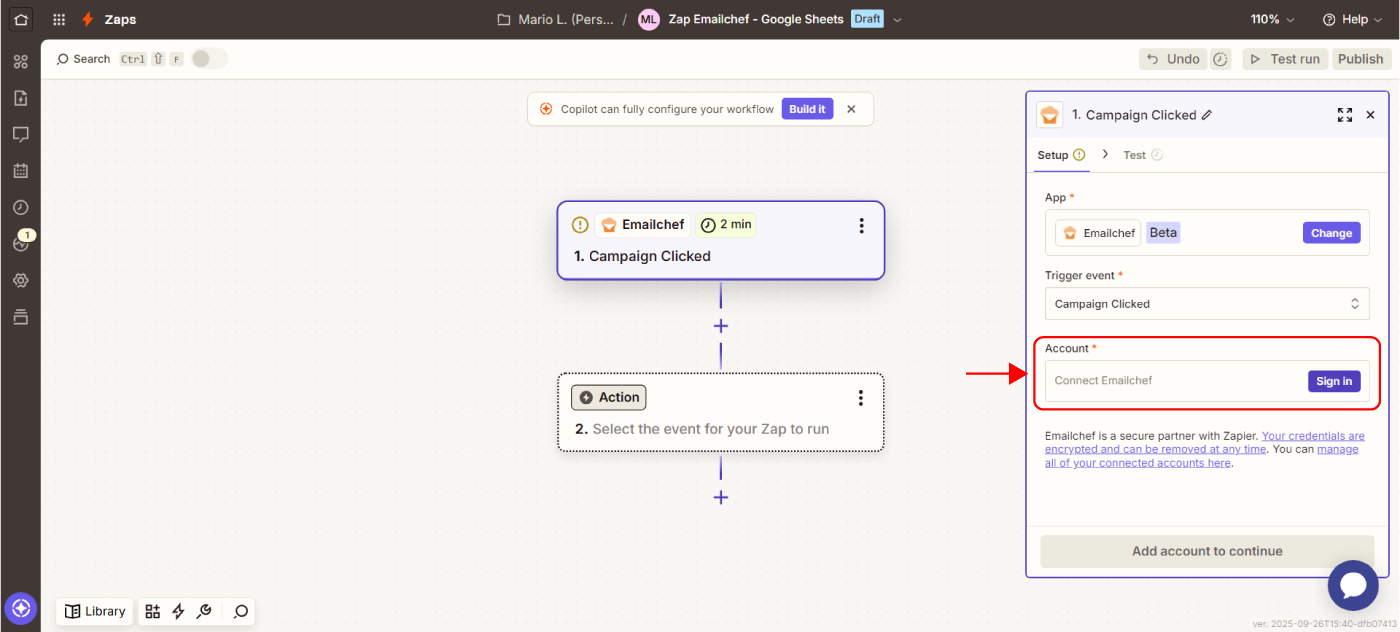Open Zap history clock icon in sidebar
This screenshot has width=1400, height=632.
point(20,207)
